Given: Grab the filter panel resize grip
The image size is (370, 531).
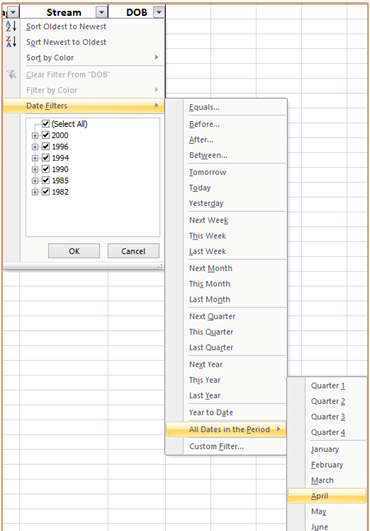Looking at the screenshot, I should point(161,267).
